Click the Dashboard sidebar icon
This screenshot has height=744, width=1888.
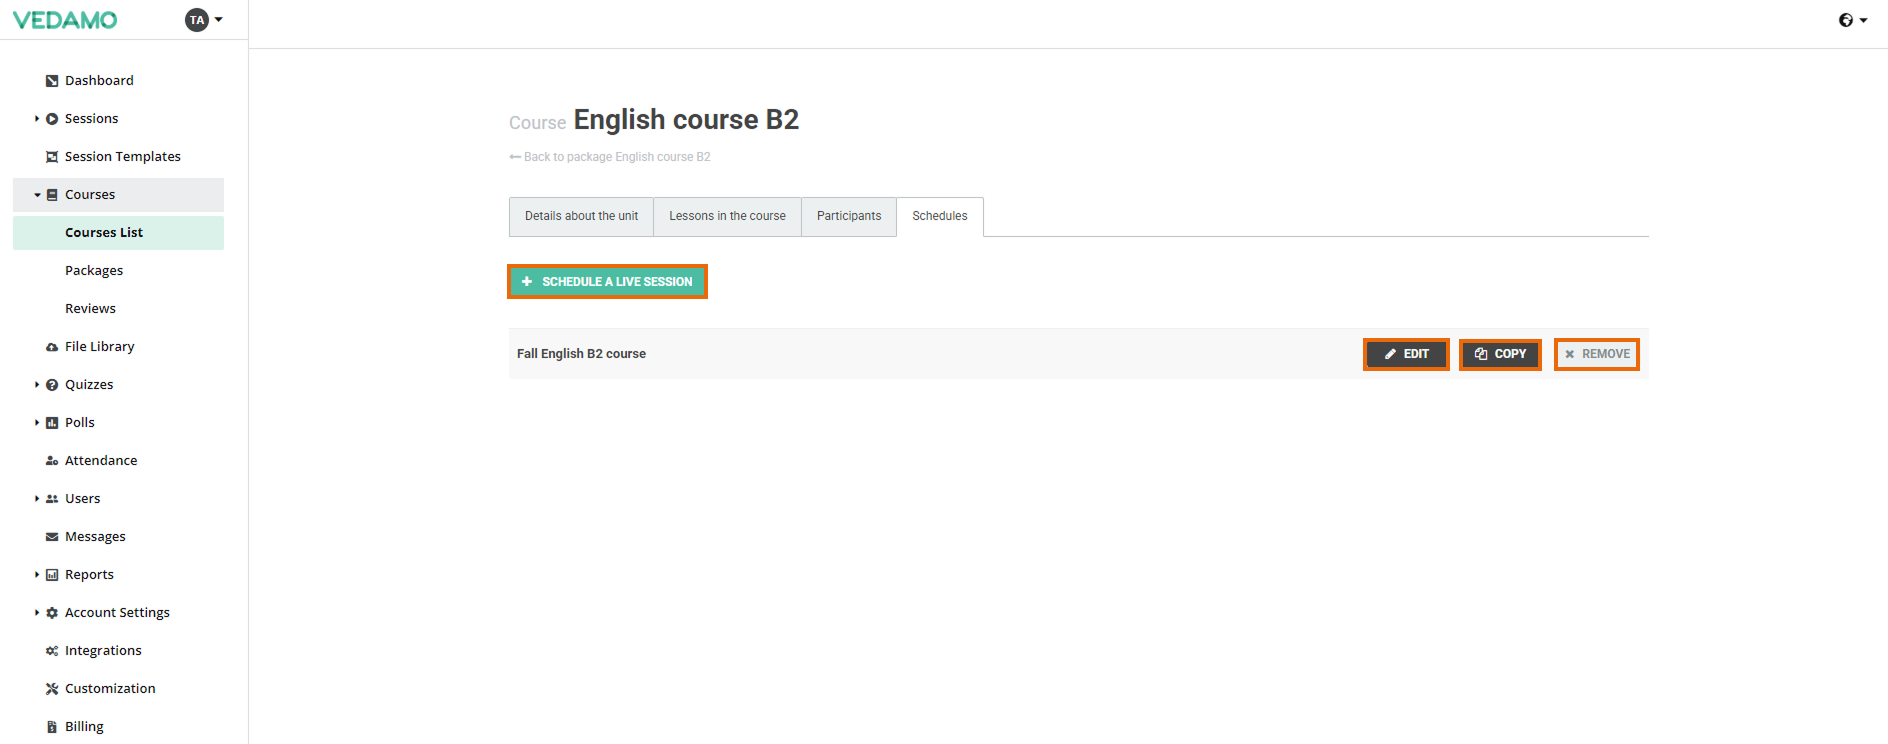52,81
